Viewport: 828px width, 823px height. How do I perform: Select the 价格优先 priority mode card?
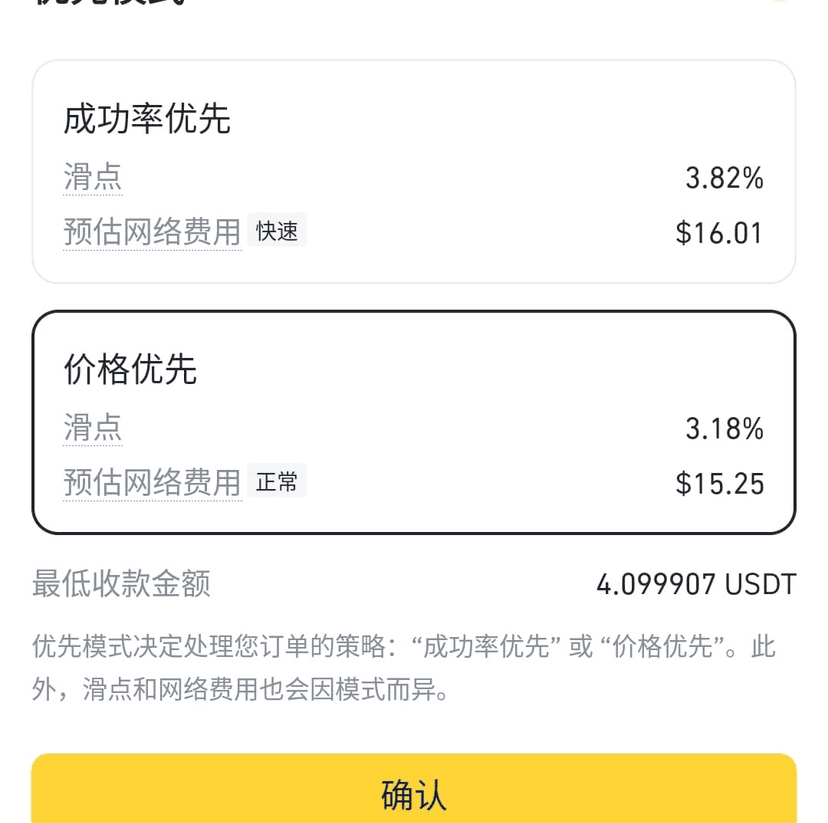point(413,422)
